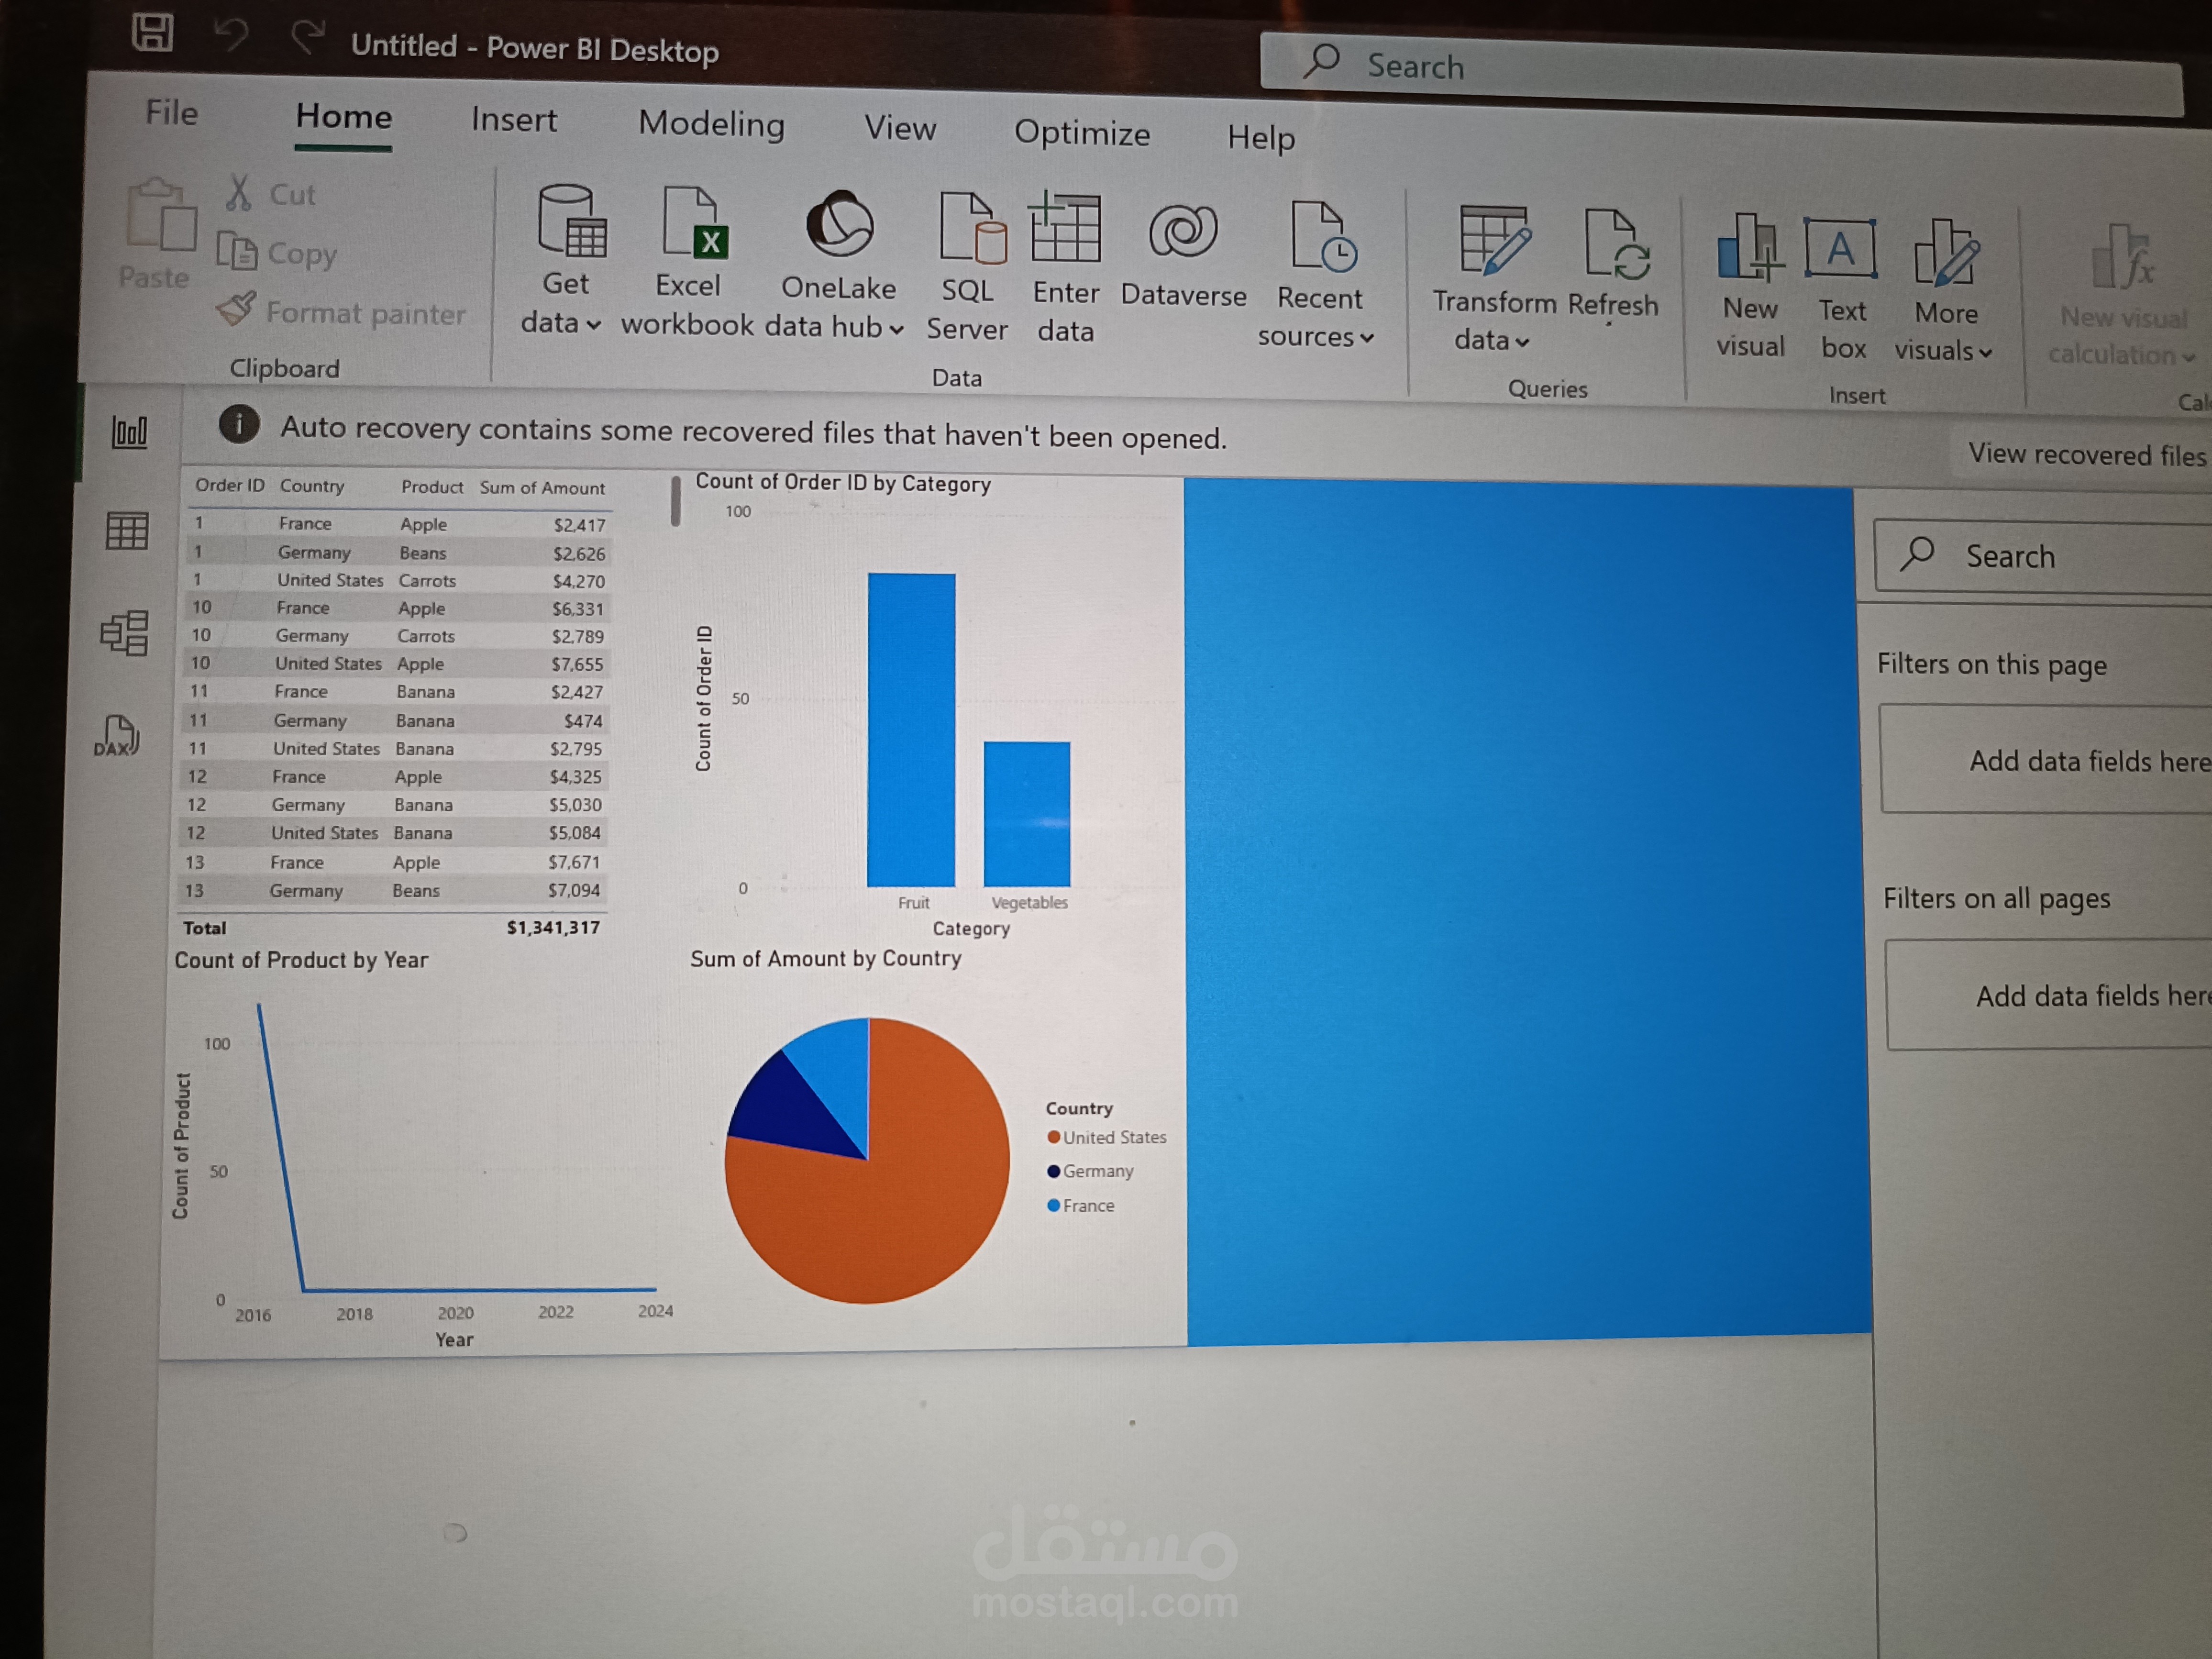Screen dimensions: 2212x1659
Task: Click the Germany legend color marker
Action: [x=1053, y=1171]
